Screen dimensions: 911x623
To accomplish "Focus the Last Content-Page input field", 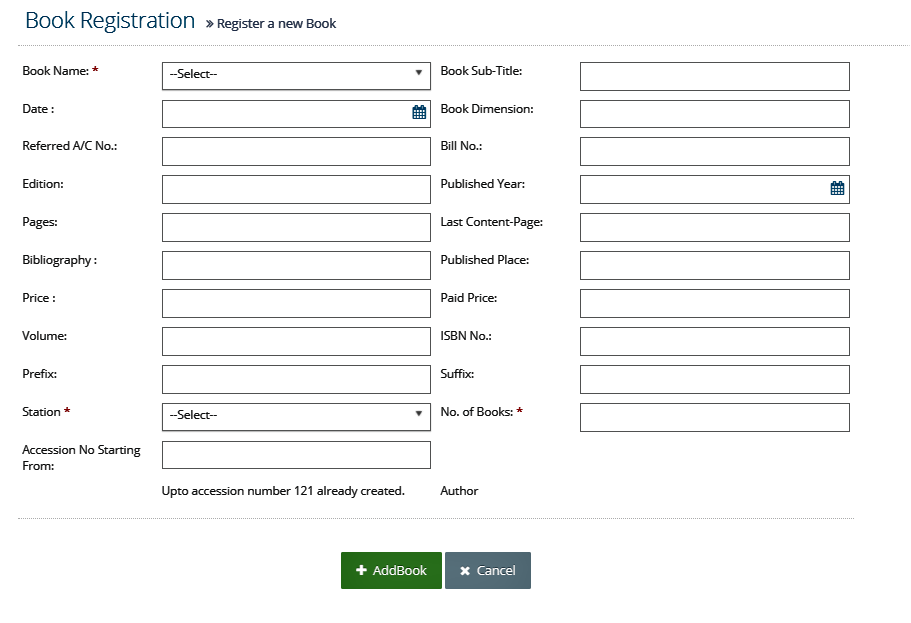I will click(x=715, y=227).
